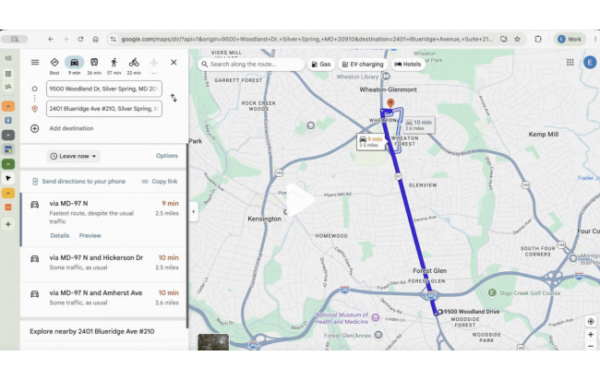Click the Search along the route field

coord(251,64)
